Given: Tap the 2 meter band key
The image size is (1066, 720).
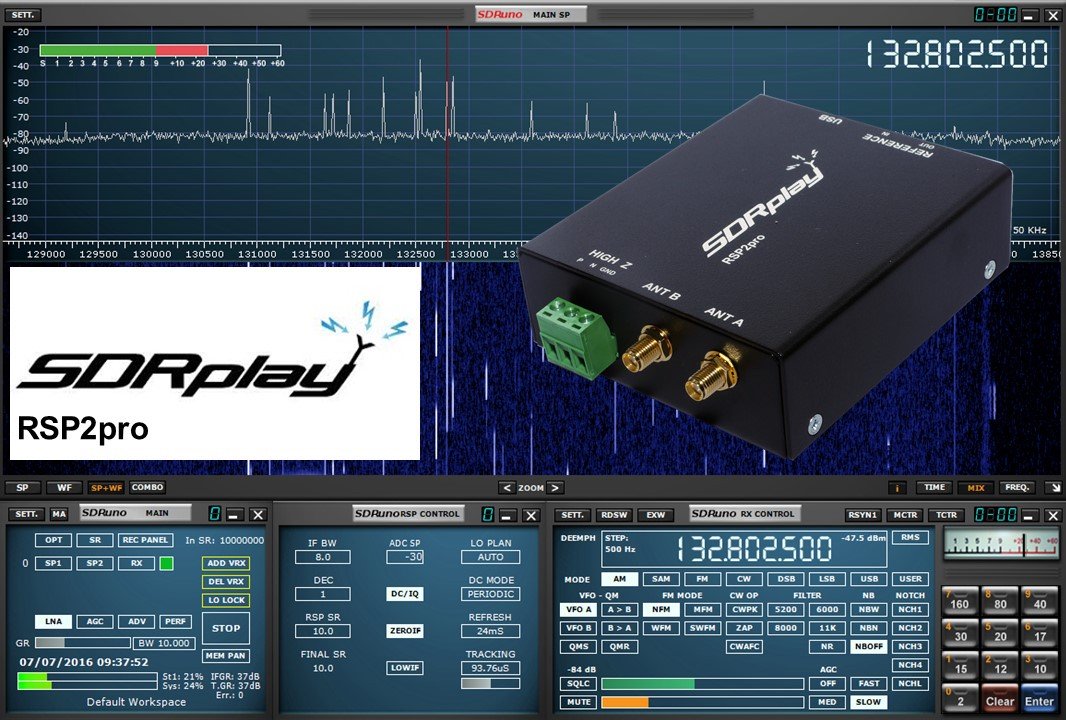Looking at the screenshot, I should point(959,698).
